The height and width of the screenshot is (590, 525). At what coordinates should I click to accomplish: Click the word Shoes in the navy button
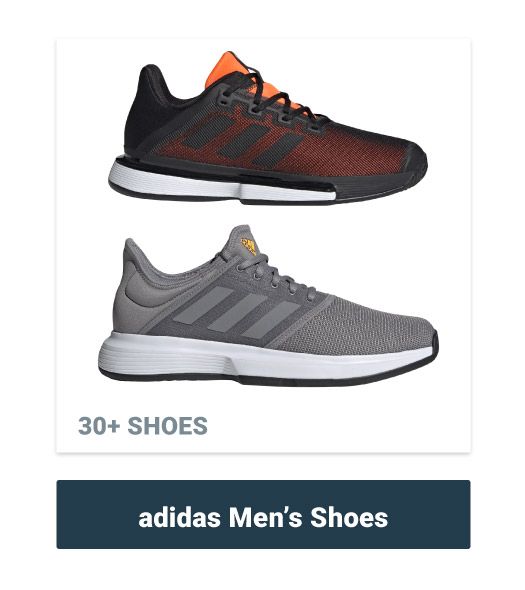pos(349,517)
